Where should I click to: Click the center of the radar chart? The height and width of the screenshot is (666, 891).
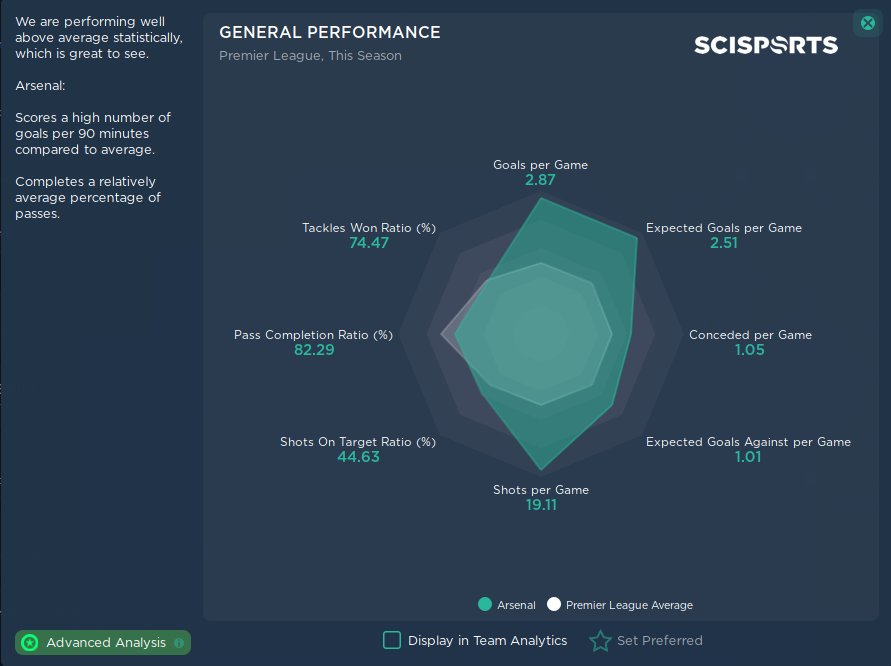tap(541, 334)
